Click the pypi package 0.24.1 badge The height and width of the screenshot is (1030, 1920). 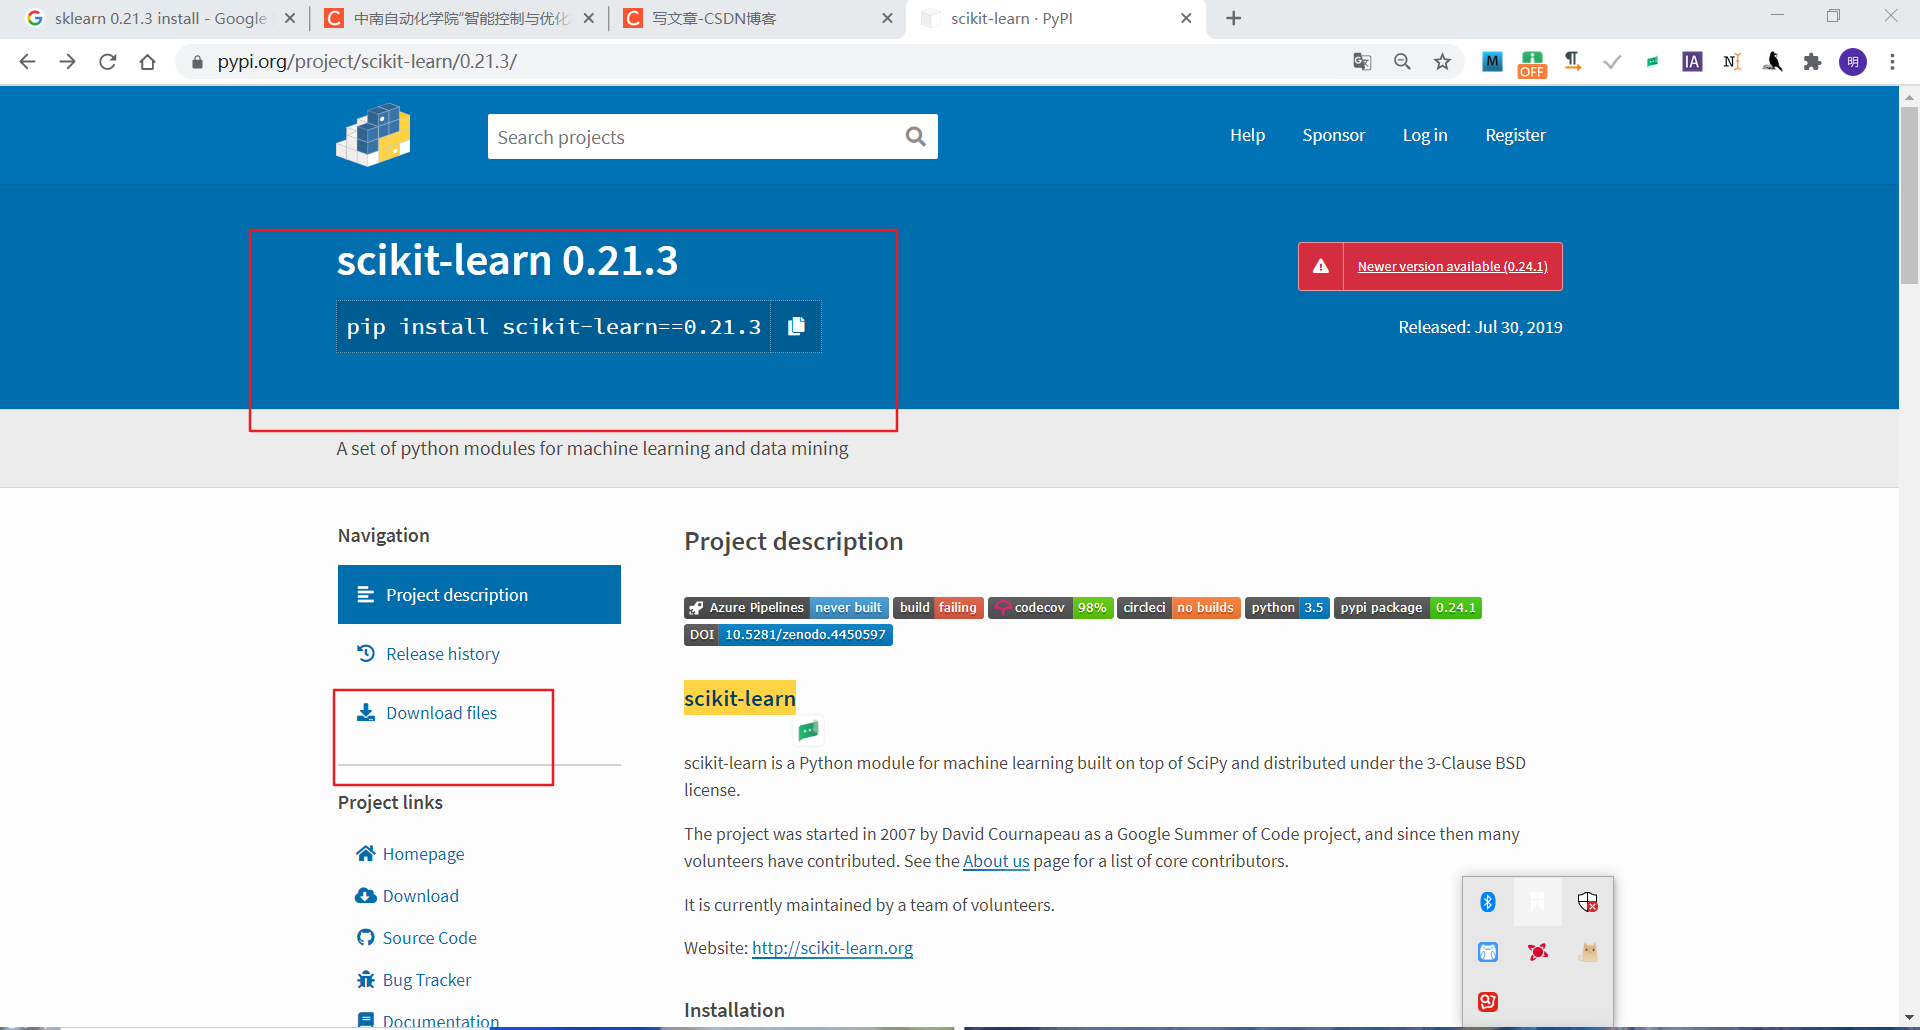pyautogui.click(x=1408, y=608)
